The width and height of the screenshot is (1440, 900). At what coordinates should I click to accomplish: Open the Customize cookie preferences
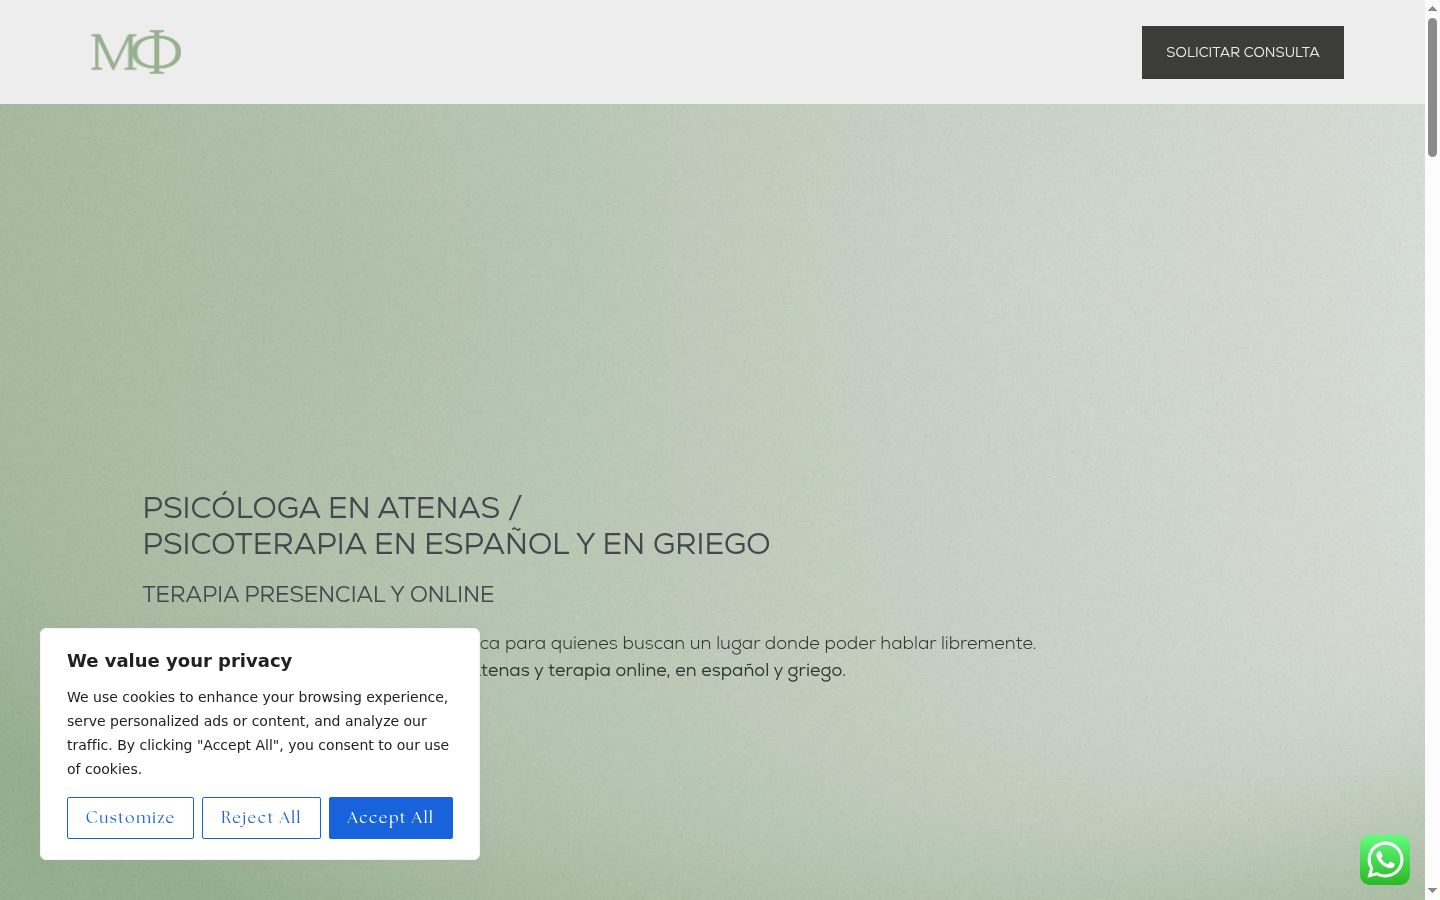coord(130,818)
